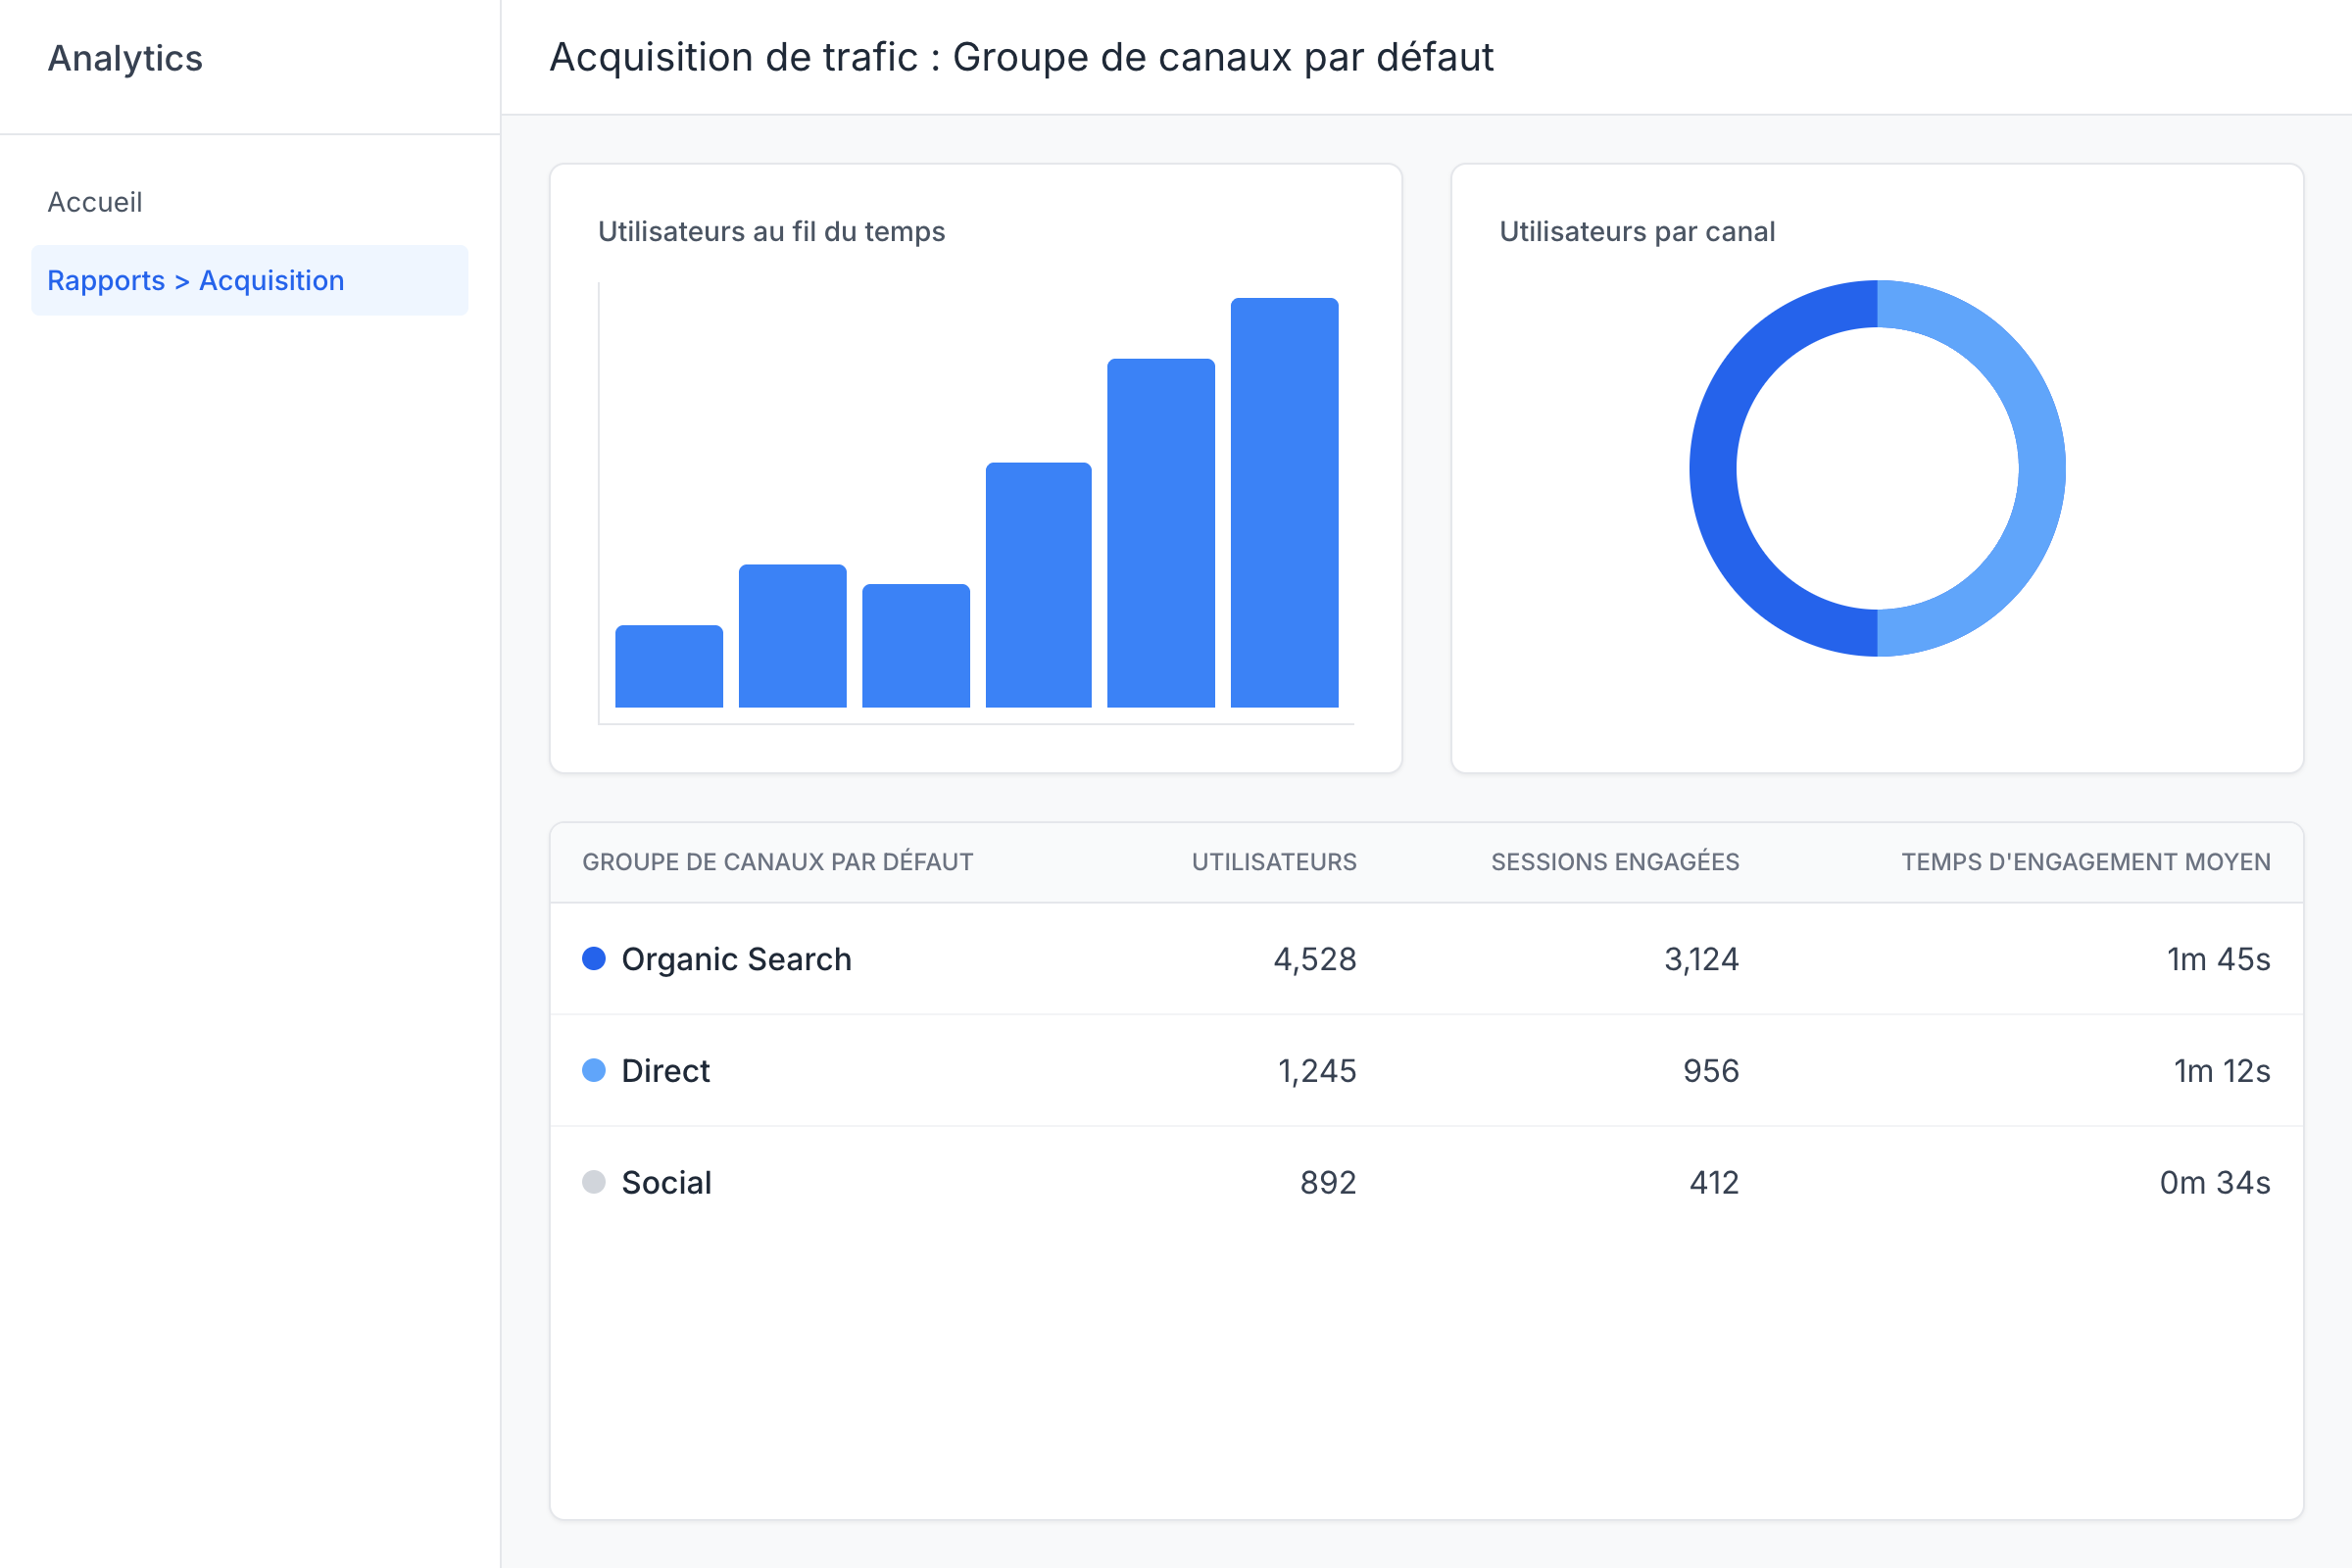Click the Utilisateurs par canal chart title
The height and width of the screenshot is (1568, 2352).
(1637, 231)
